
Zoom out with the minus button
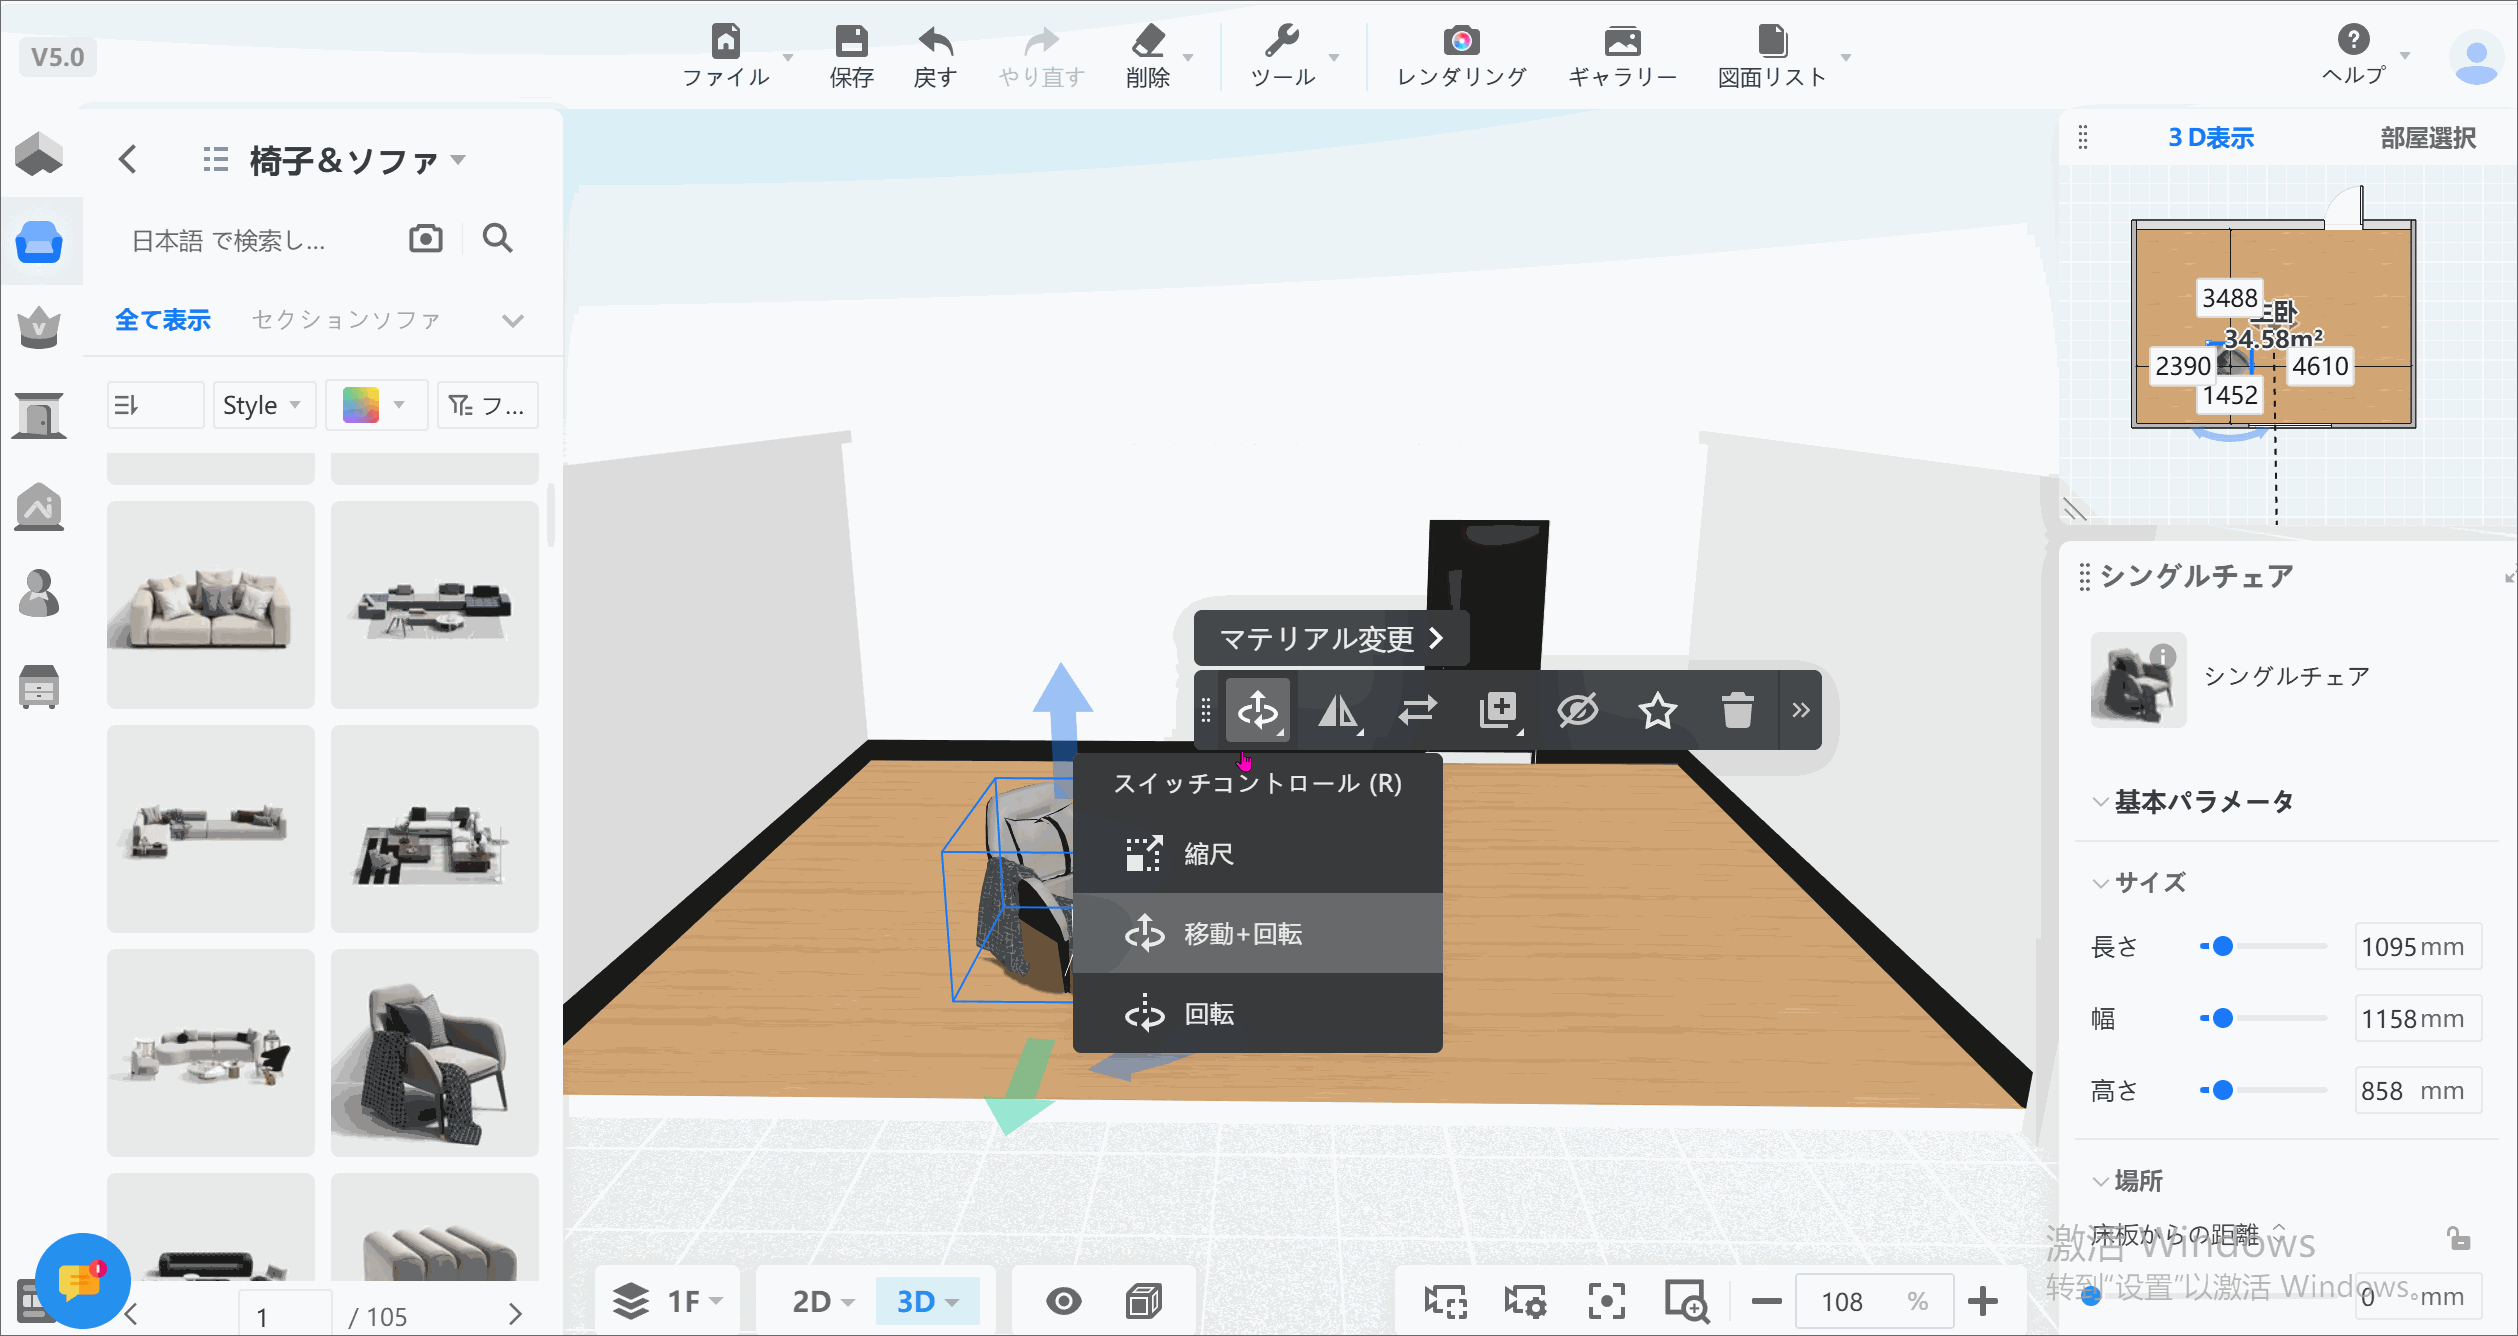pos(1767,1301)
